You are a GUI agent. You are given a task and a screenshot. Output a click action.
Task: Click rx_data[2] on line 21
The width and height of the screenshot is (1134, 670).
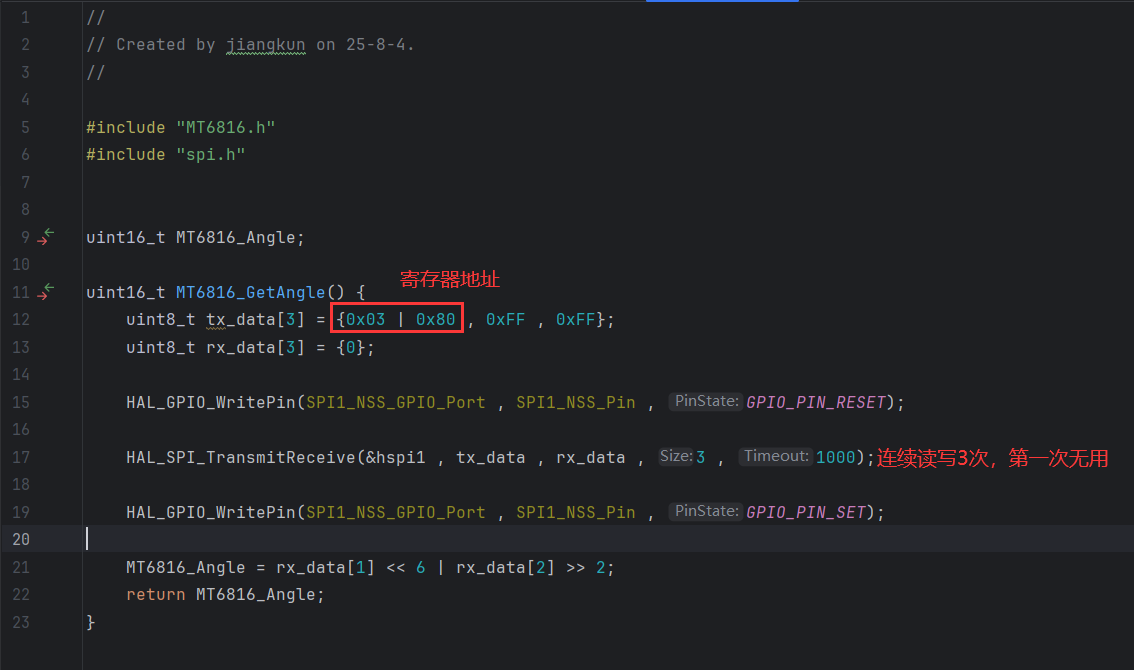pos(506,567)
